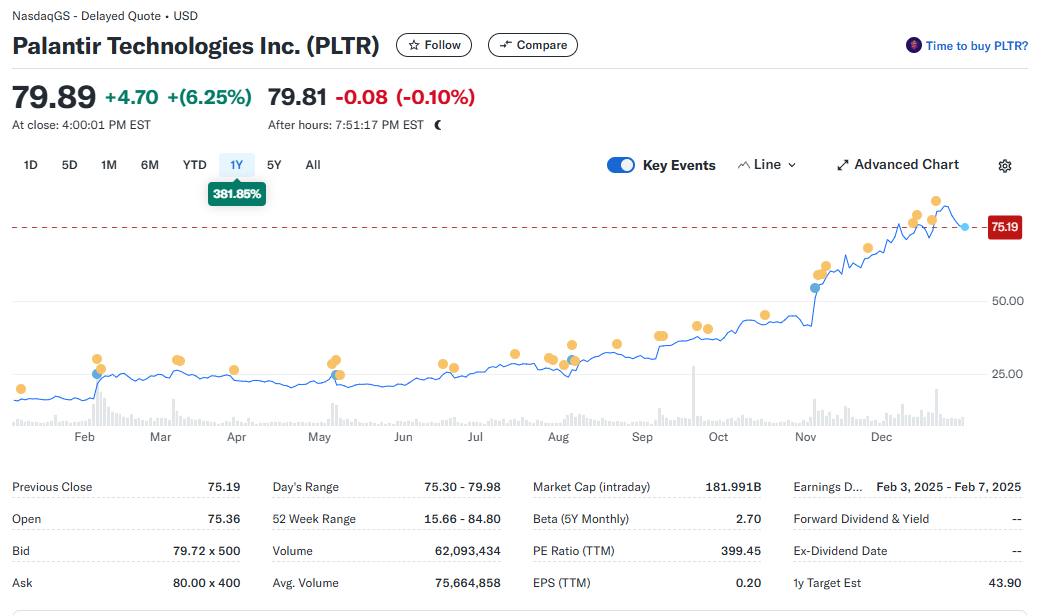Click the 52 Week Range value
Screen dimensions: 1044x615
click(462, 519)
